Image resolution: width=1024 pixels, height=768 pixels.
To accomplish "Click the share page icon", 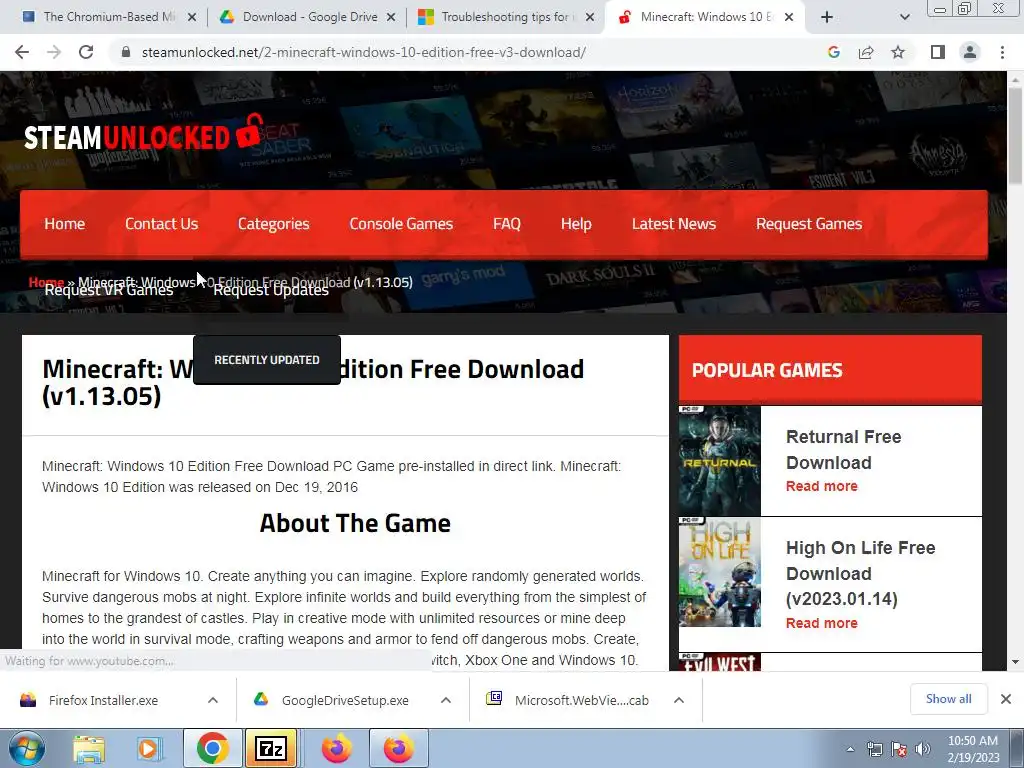I will pyautogui.click(x=866, y=52).
